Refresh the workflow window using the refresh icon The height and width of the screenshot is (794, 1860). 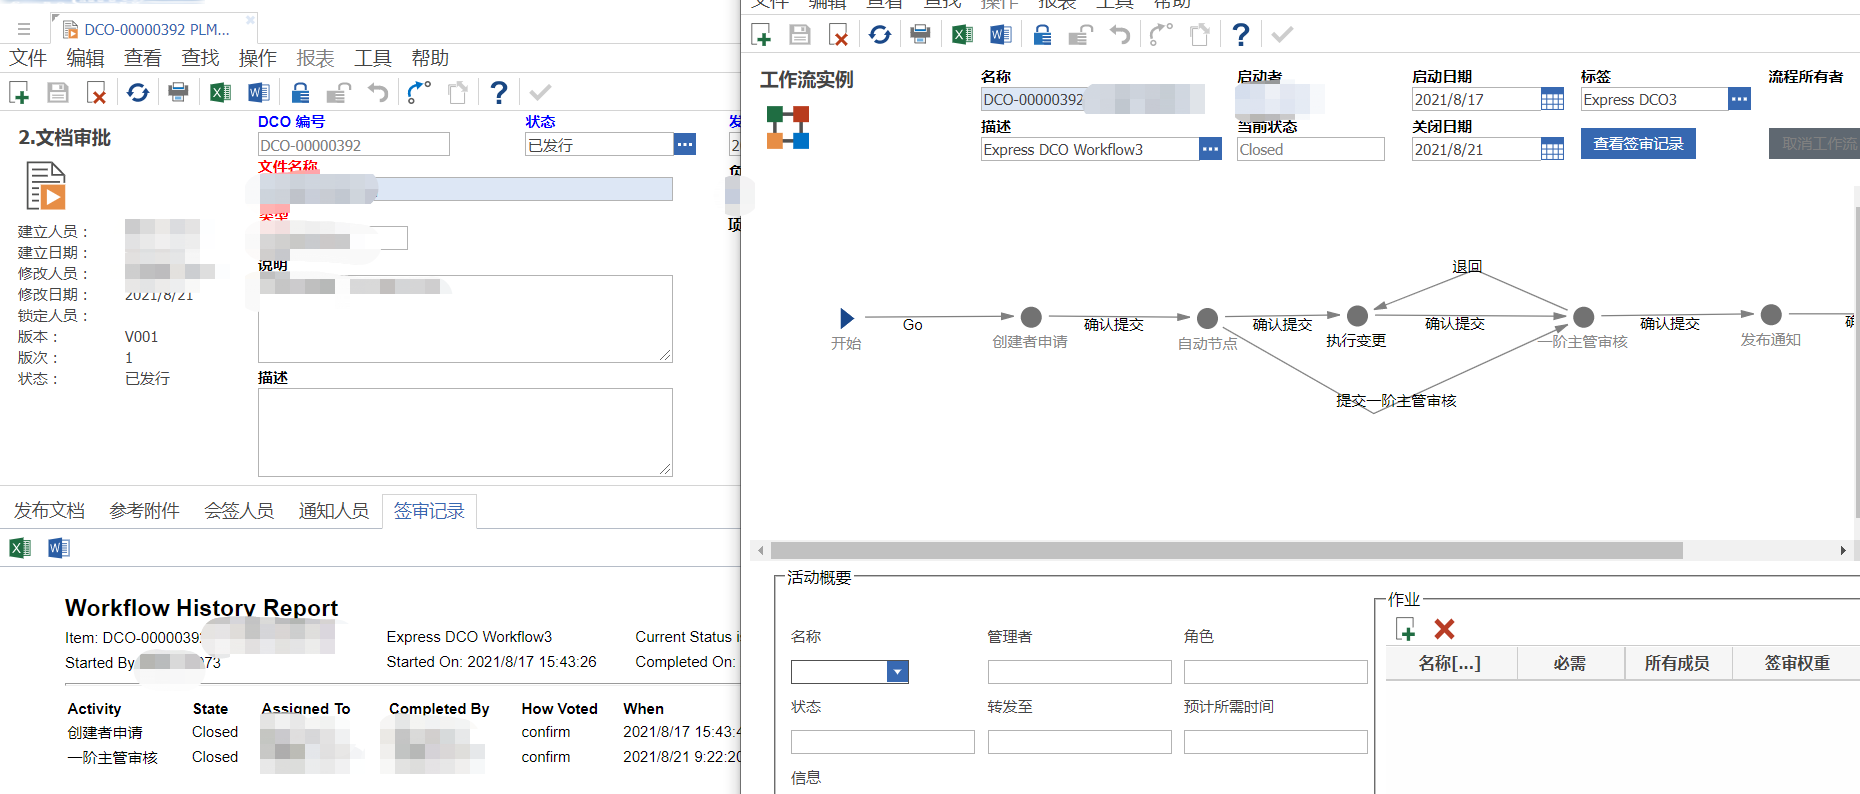[880, 35]
